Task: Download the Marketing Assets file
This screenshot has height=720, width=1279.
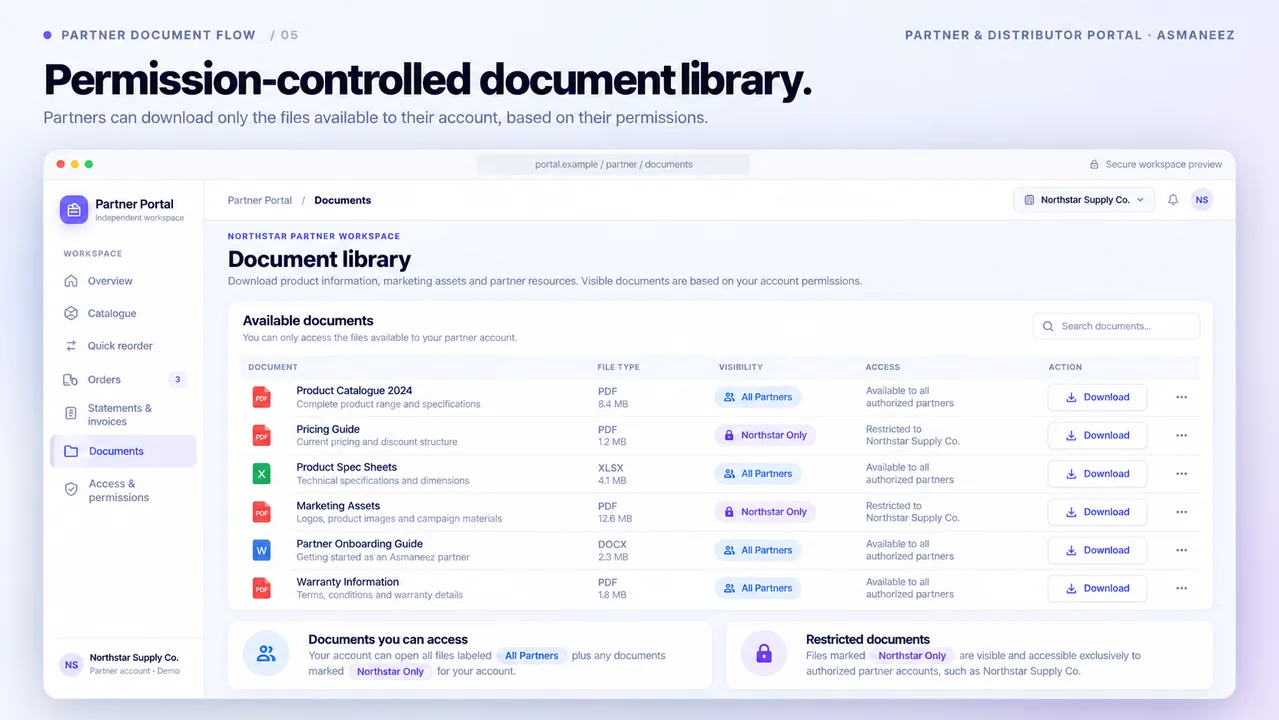Action: [1097, 512]
